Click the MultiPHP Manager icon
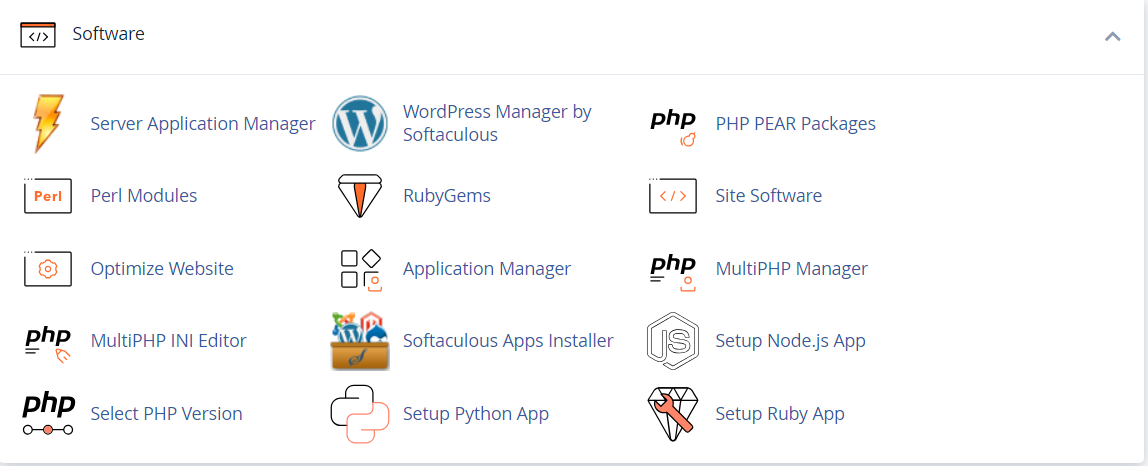The height and width of the screenshot is (466, 1148). click(x=673, y=273)
